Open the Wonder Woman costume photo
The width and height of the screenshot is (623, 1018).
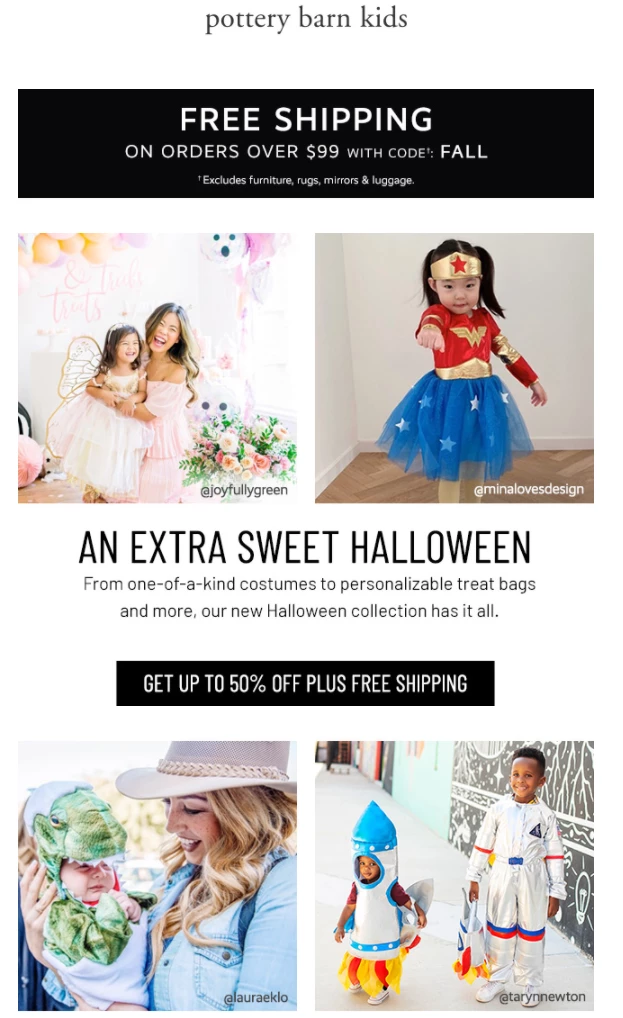pos(454,368)
